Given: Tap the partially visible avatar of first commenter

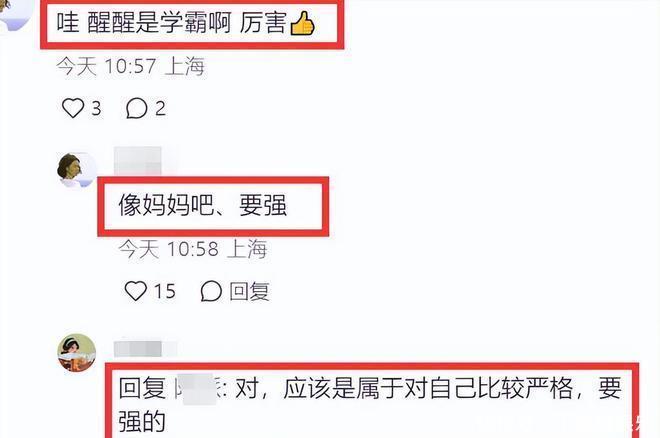Looking at the screenshot, I should tap(16, 13).
